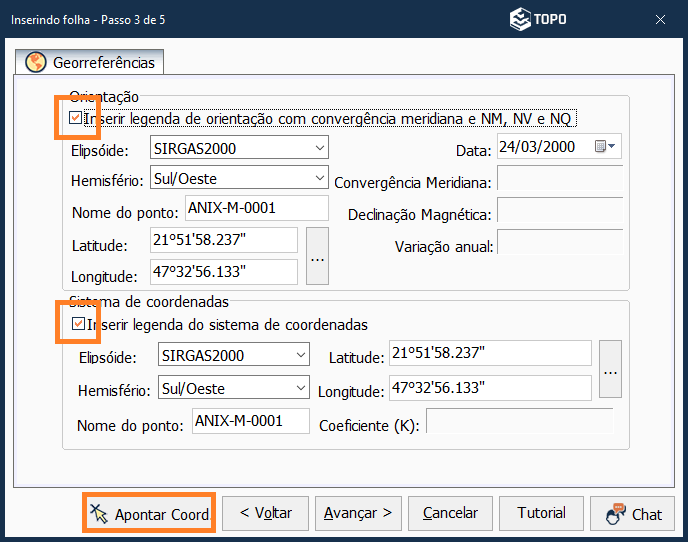Open Hemisfério dropdown in Sistema de coordenadas
688x542 pixels.
301,388
